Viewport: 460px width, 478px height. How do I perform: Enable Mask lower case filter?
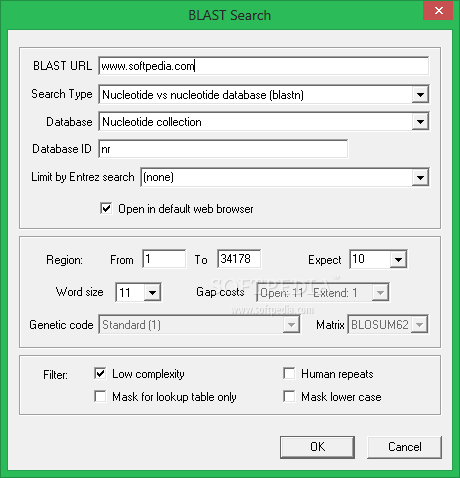click(289, 397)
